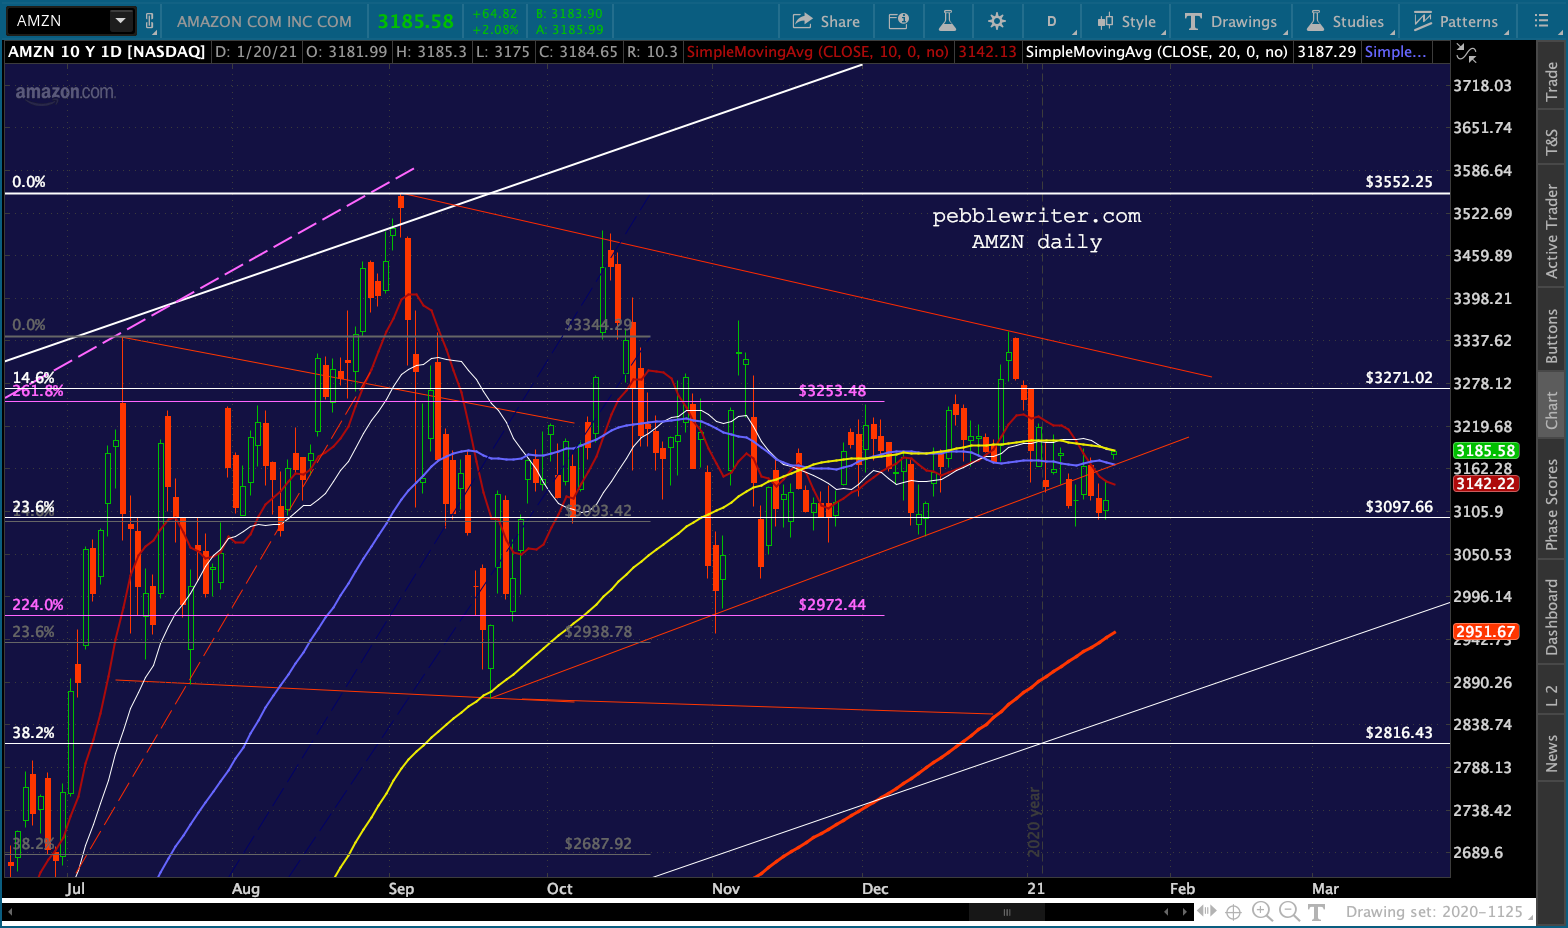Click the red 2951.67 price bubble on axis
The height and width of the screenshot is (928, 1568).
[1486, 632]
